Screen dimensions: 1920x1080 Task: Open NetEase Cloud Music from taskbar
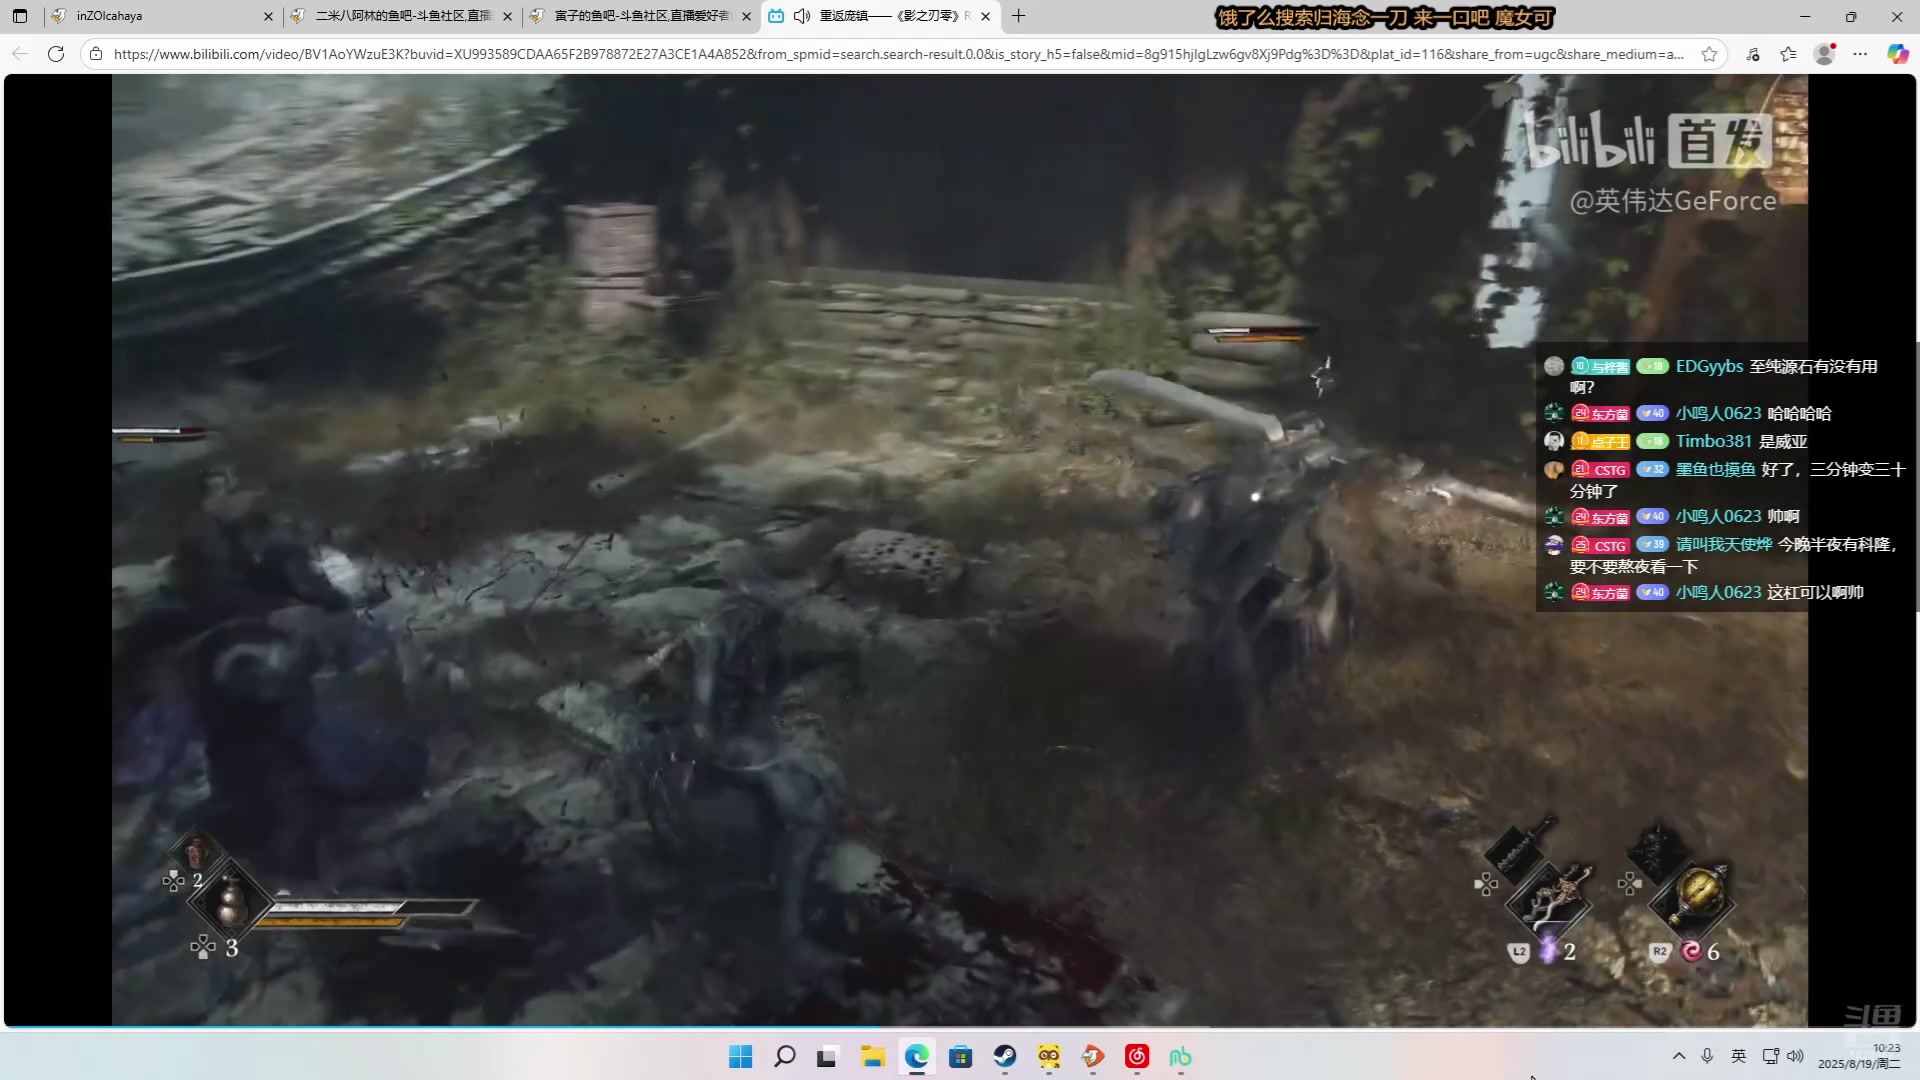(x=1137, y=1057)
